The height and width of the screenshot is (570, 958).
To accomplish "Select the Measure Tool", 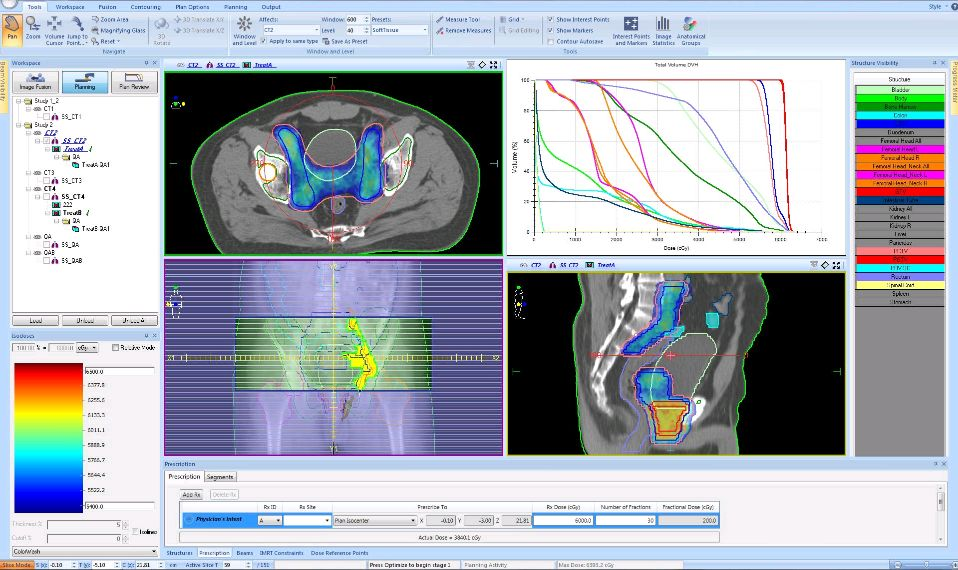I will point(461,19).
